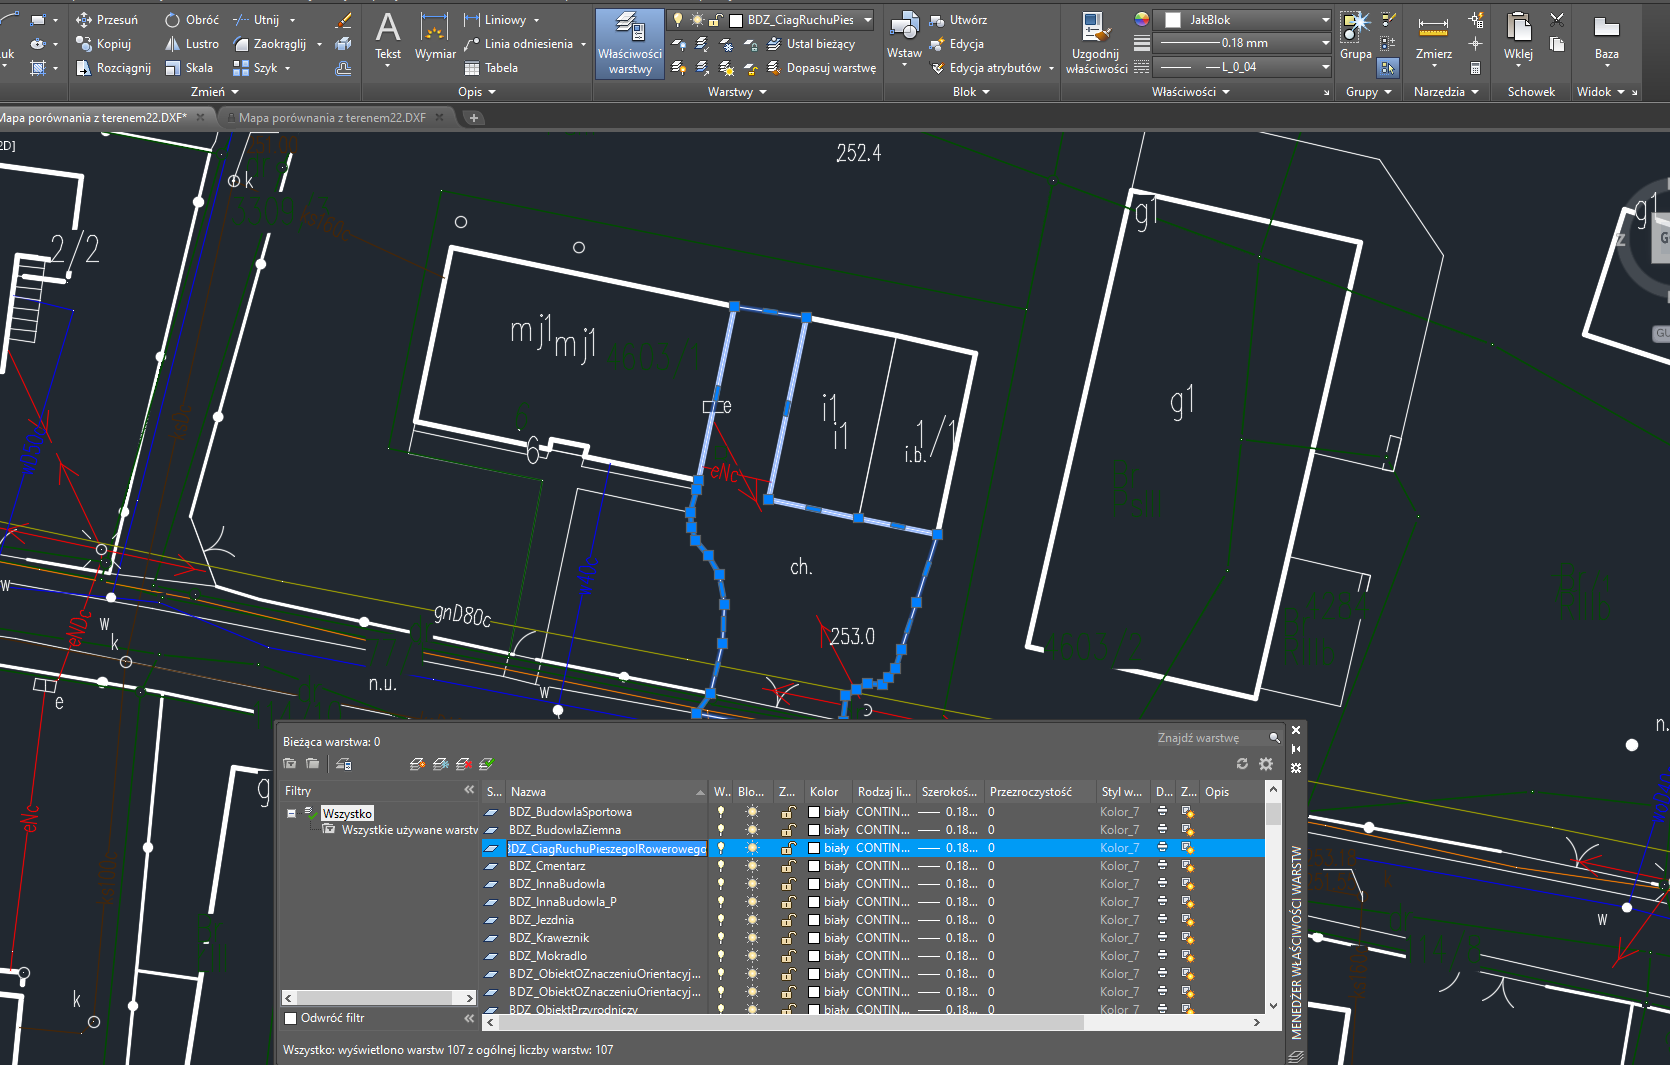1670x1065 pixels.
Task: Sort by the Nazwa column header
Action: click(606, 792)
